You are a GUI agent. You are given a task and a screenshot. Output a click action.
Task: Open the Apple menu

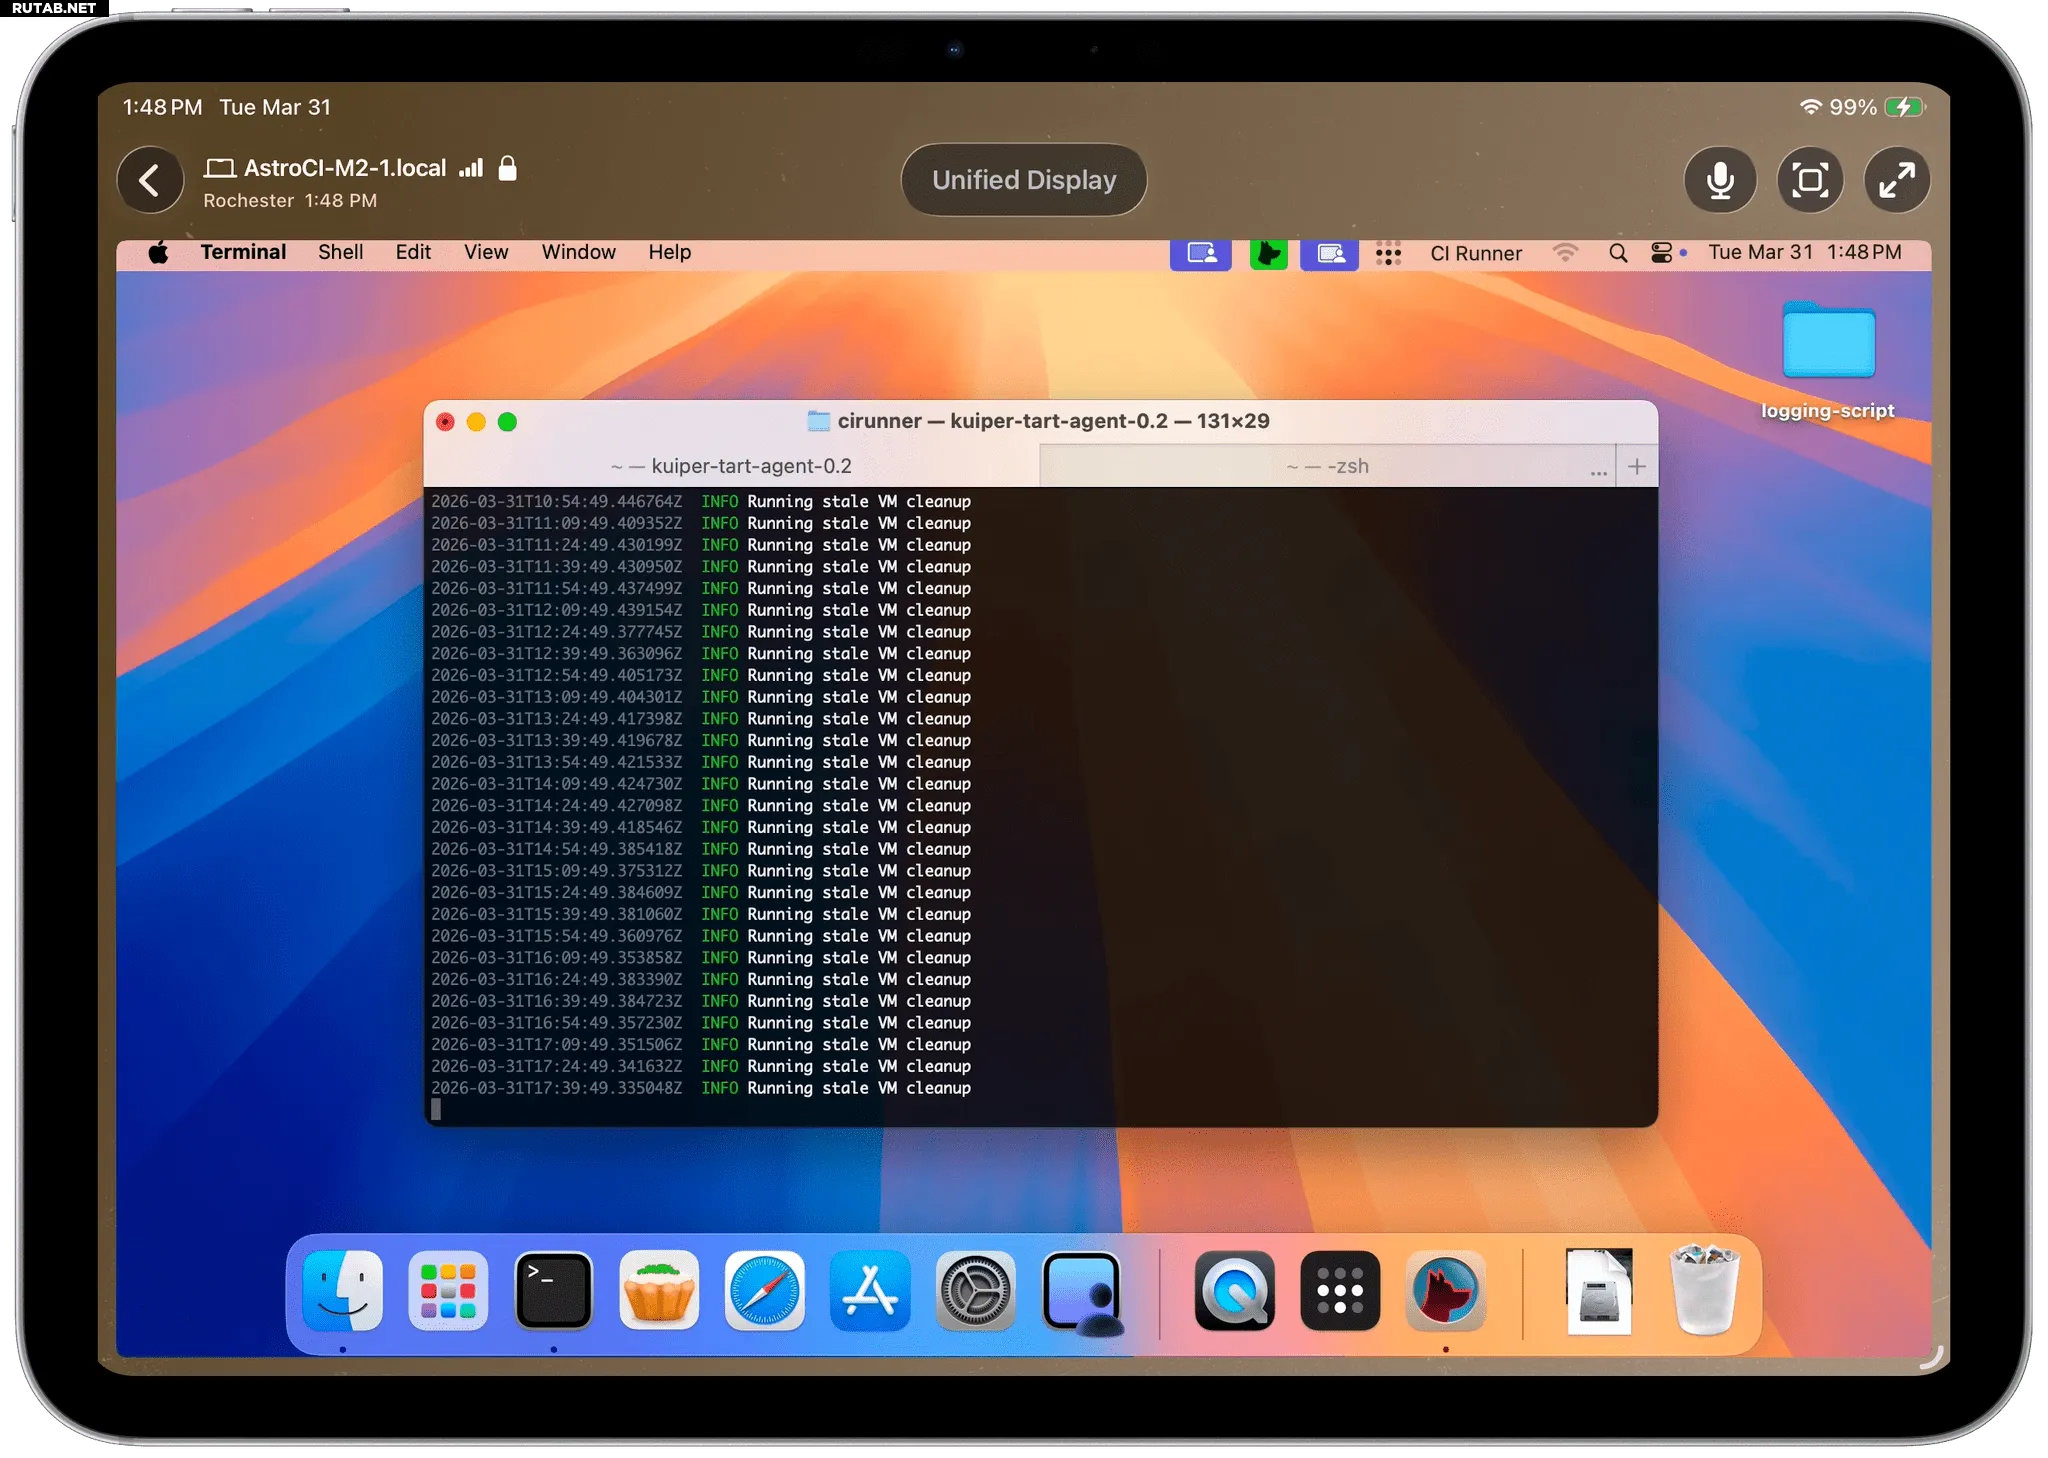[158, 253]
